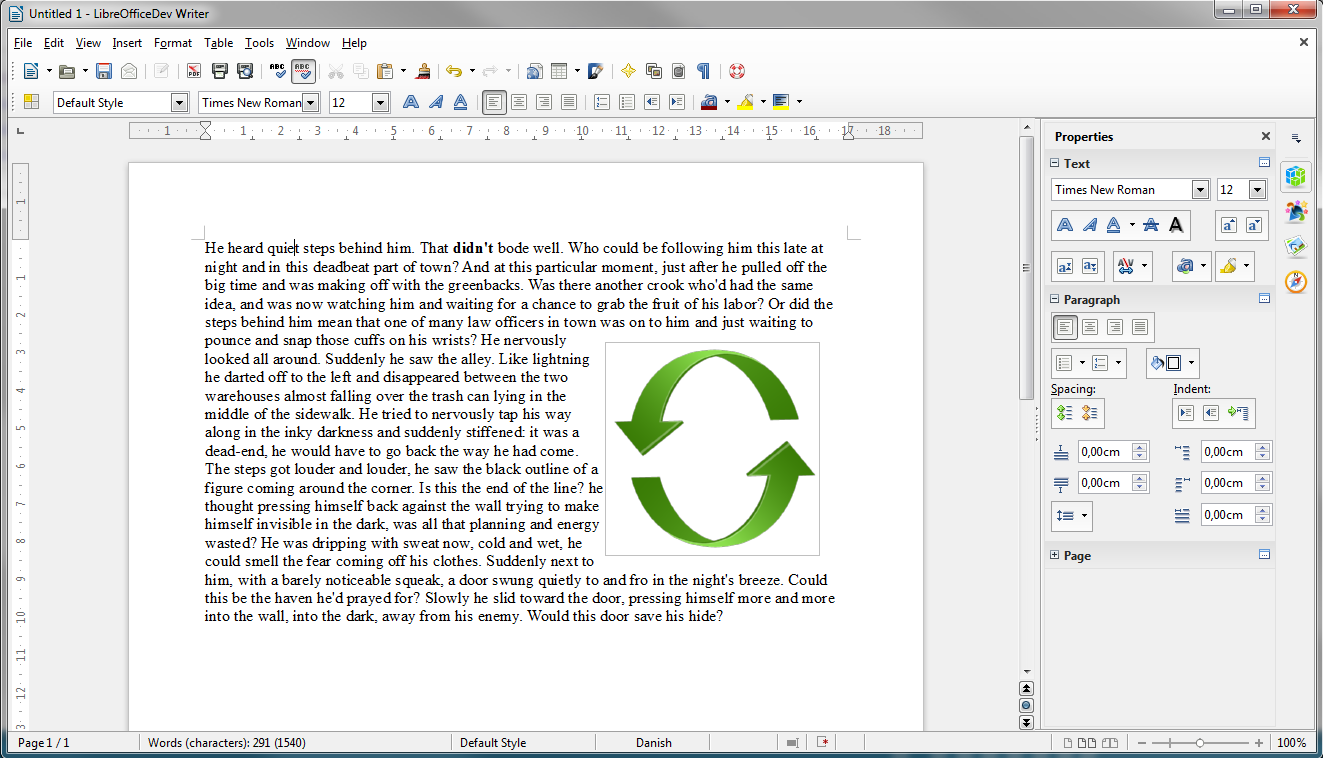
Task: Click the Save document icon
Action: pyautogui.click(x=104, y=71)
